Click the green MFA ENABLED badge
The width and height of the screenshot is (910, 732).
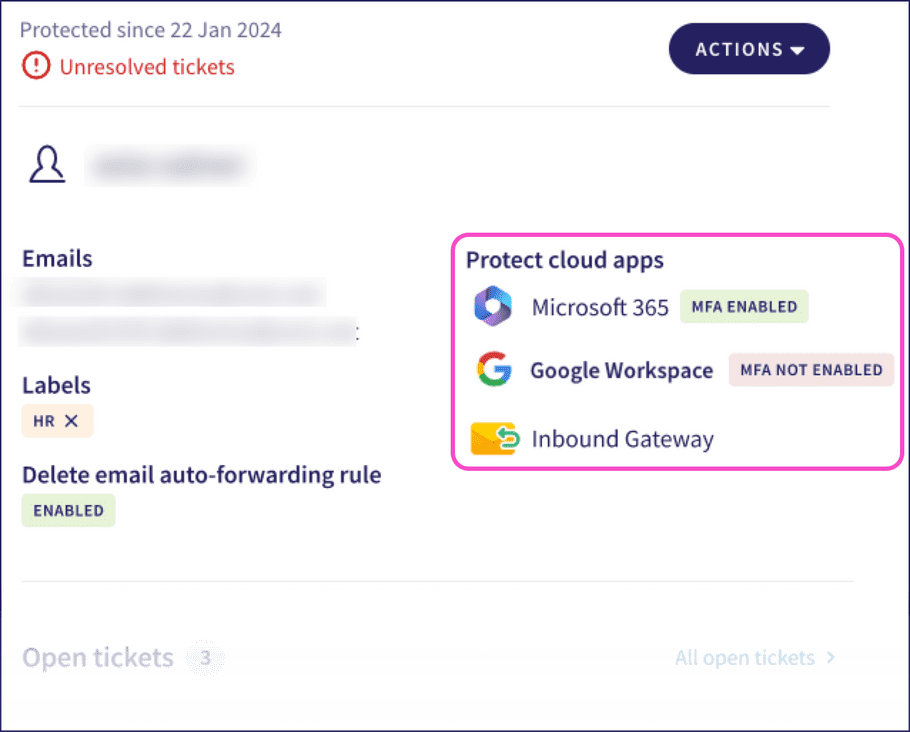[744, 307]
